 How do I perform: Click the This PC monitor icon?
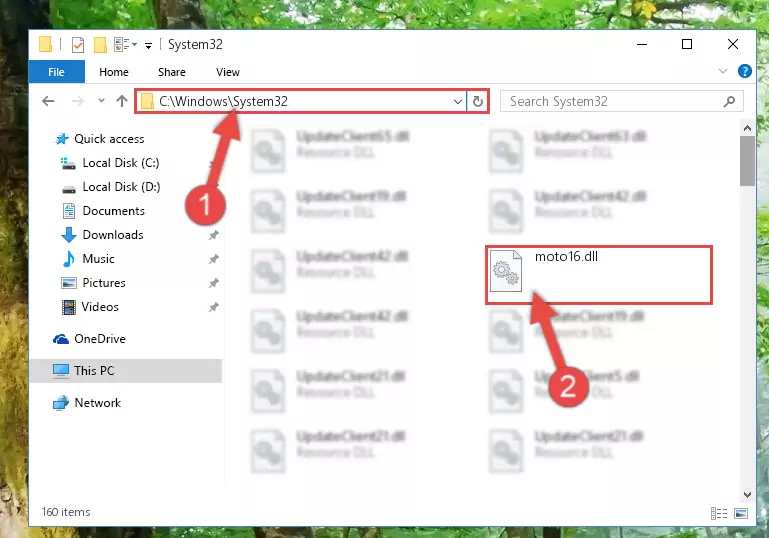(61, 371)
